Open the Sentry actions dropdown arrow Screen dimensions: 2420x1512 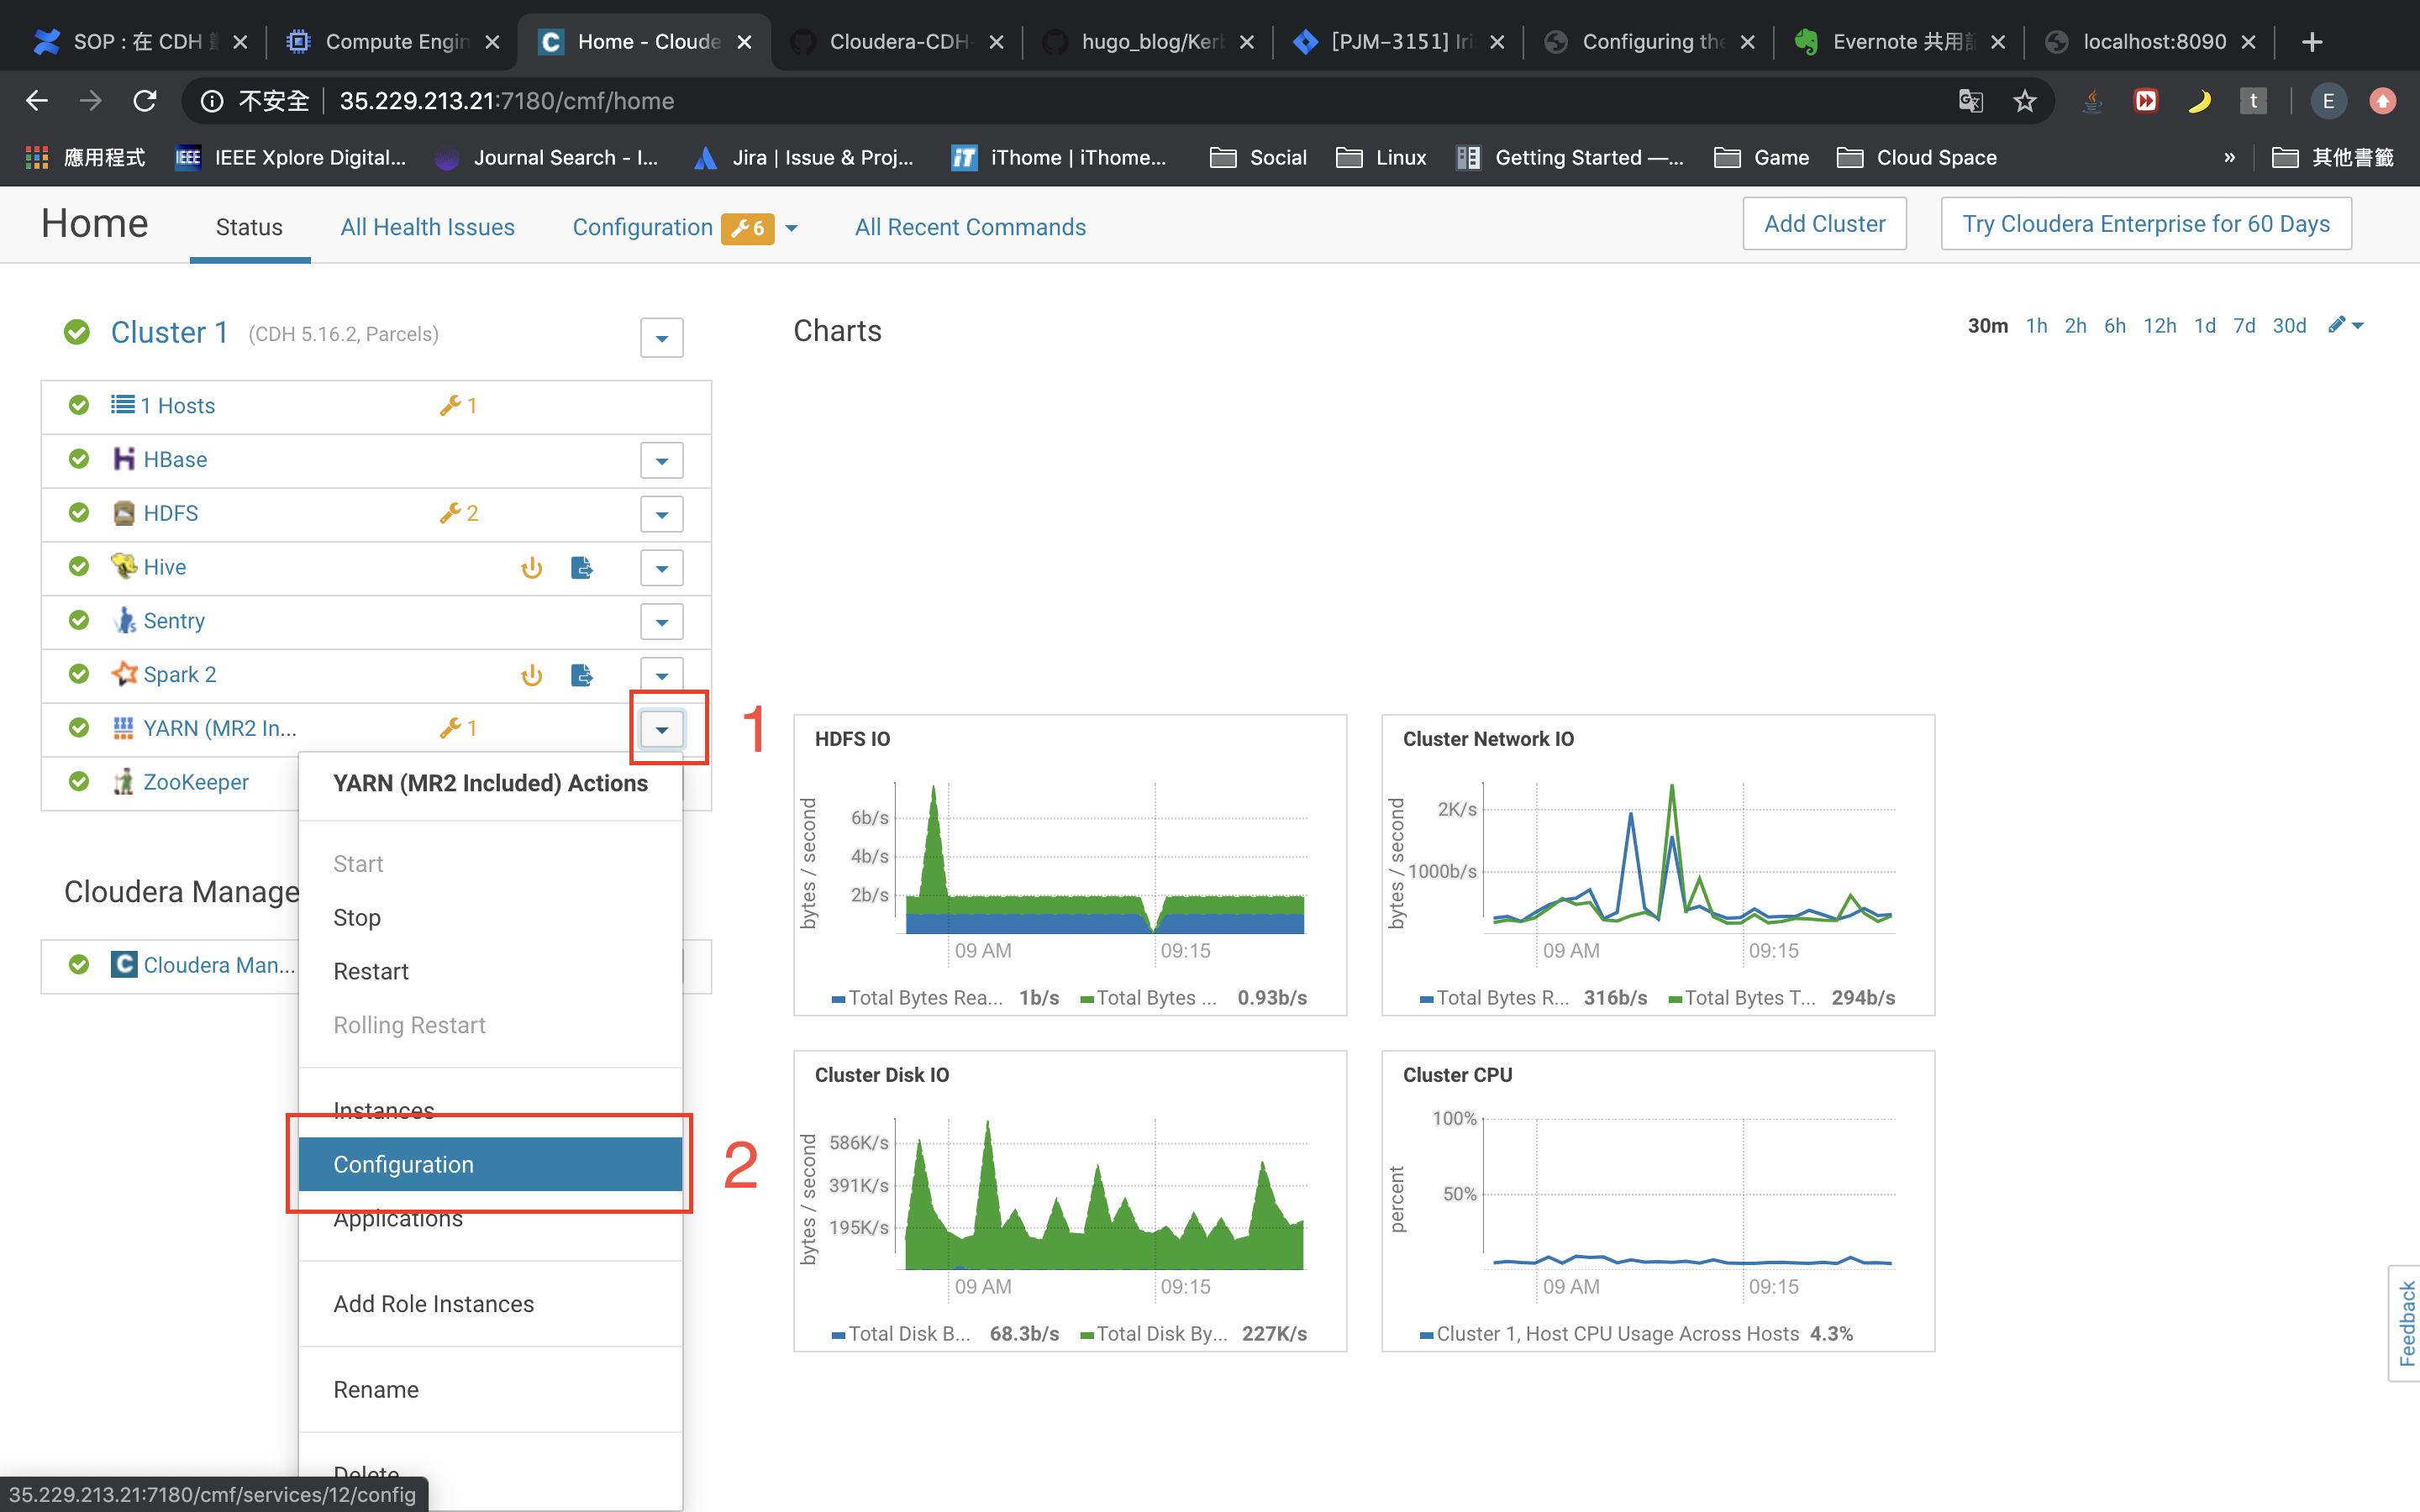click(x=661, y=622)
